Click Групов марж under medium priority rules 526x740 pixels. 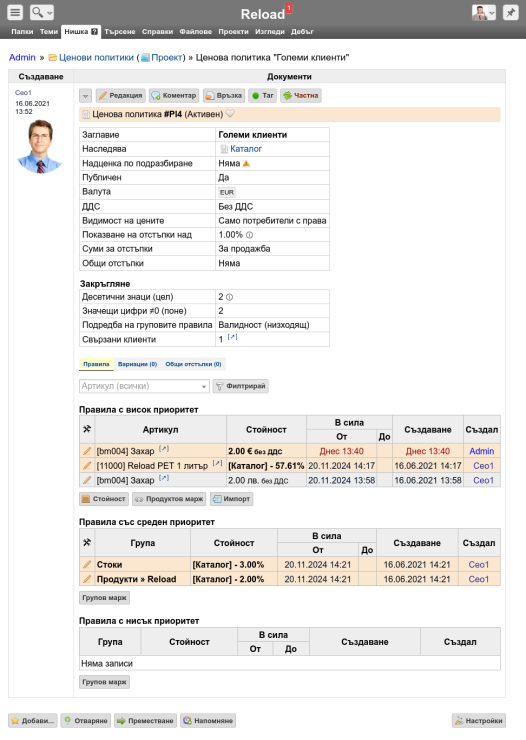point(104,598)
